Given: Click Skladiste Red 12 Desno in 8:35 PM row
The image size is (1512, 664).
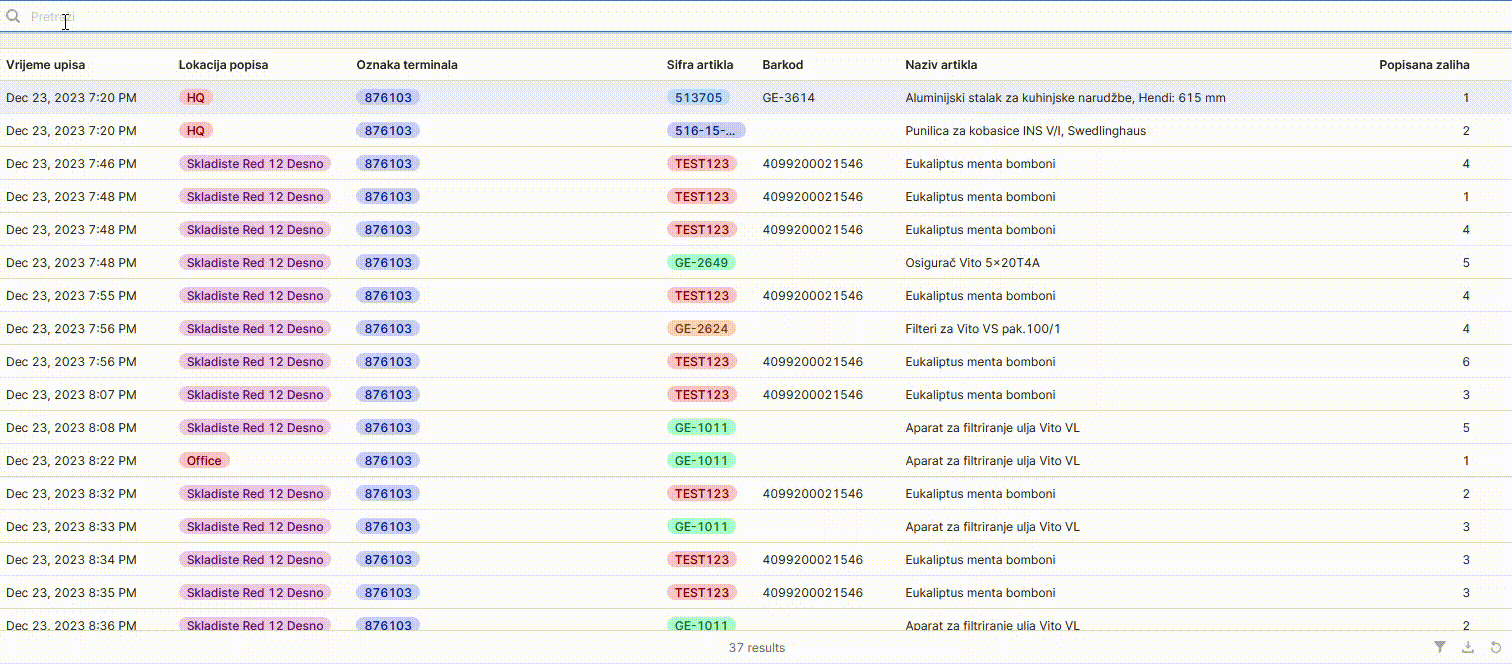Looking at the screenshot, I should coord(255,593).
